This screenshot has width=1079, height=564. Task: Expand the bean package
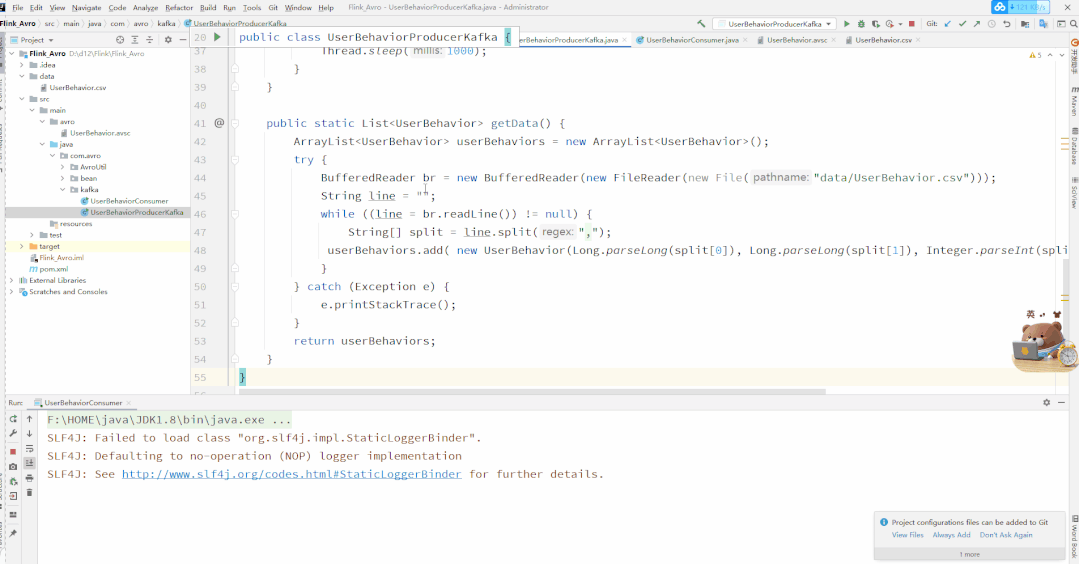click(x=63, y=178)
